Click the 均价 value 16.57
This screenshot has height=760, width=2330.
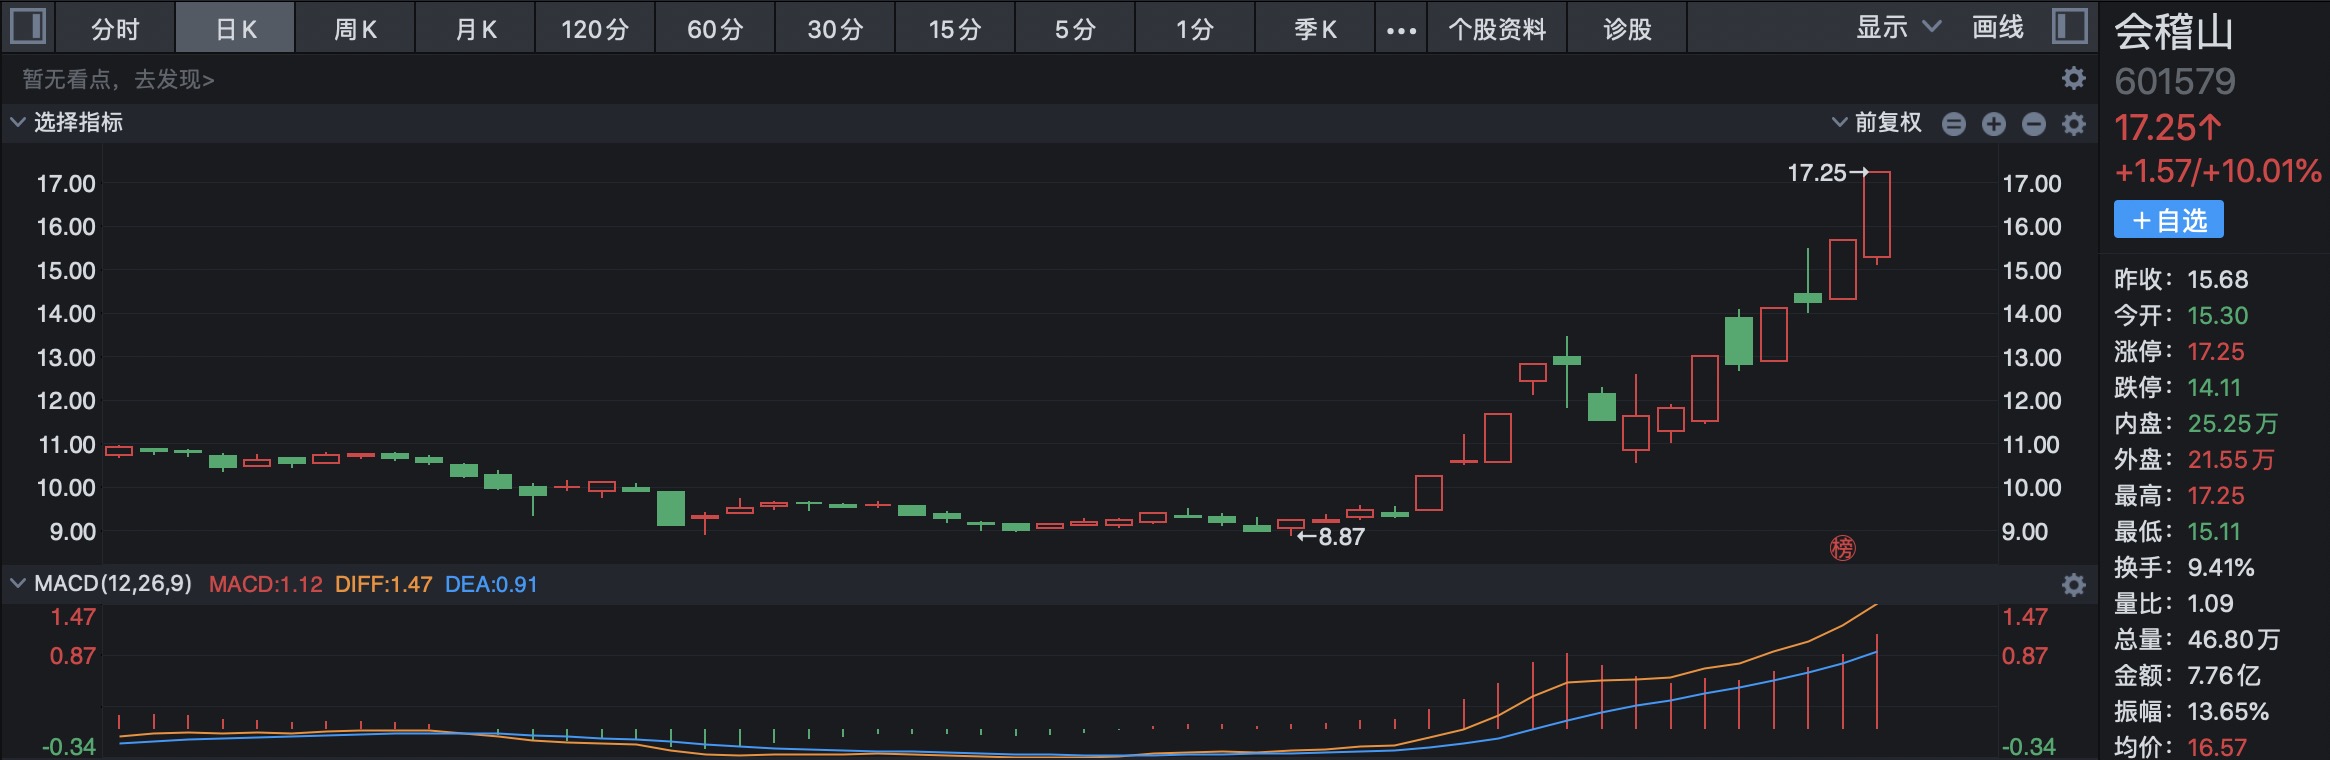tap(2217, 746)
